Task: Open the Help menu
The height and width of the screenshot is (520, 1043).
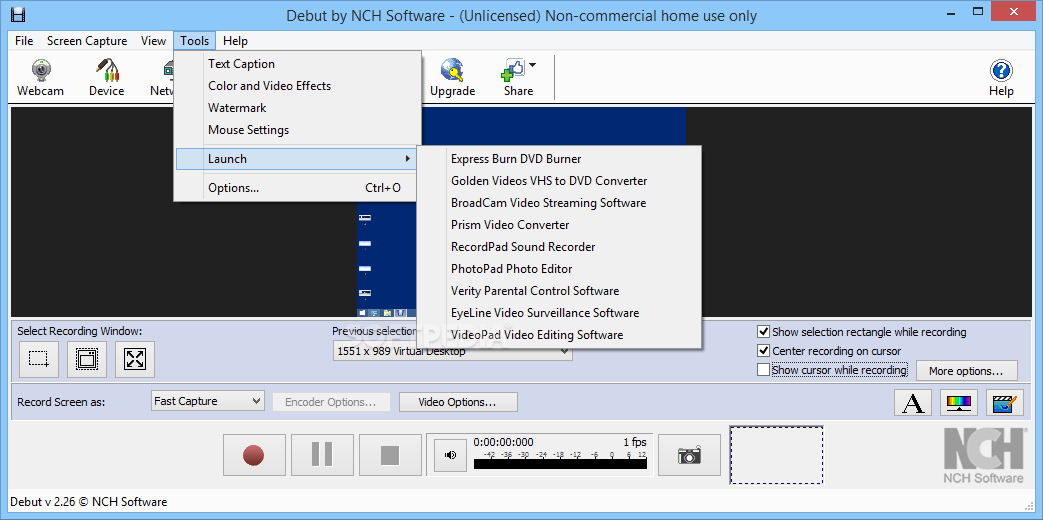Action: click(235, 41)
